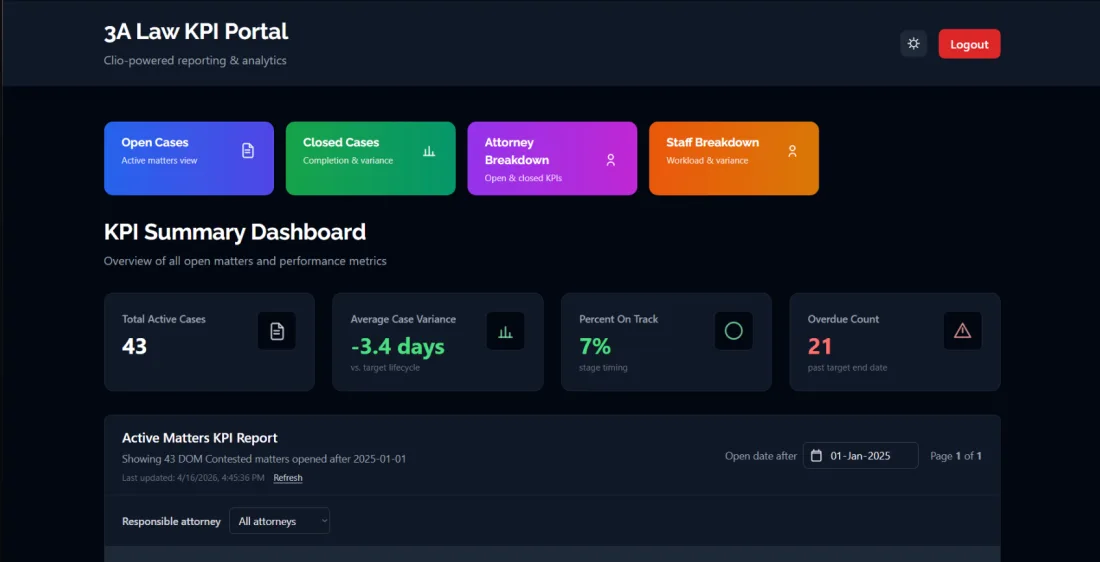Image resolution: width=1100 pixels, height=562 pixels.
Task: Go to Attorney Breakdown view
Action: [x=552, y=158]
